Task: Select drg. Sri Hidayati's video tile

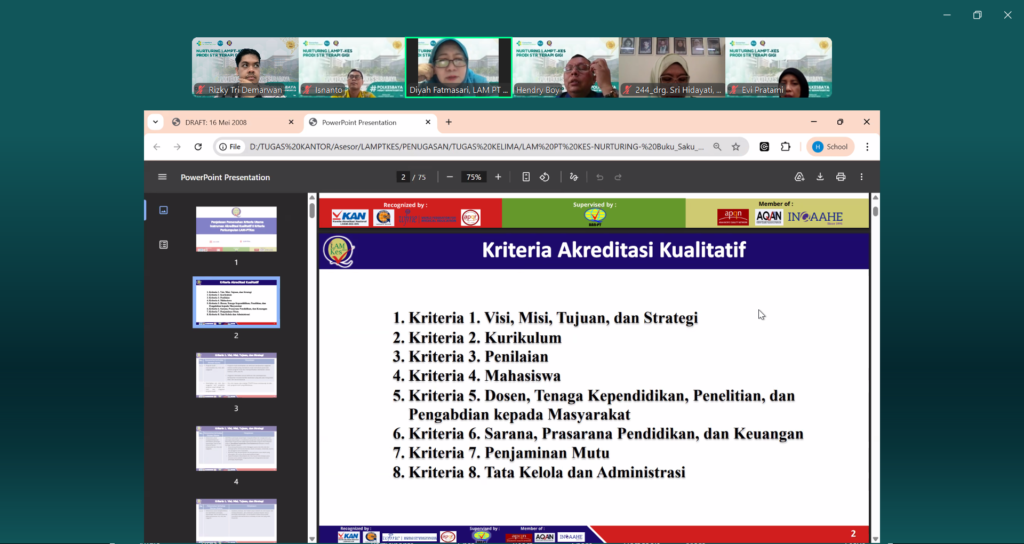Action: 672,67
